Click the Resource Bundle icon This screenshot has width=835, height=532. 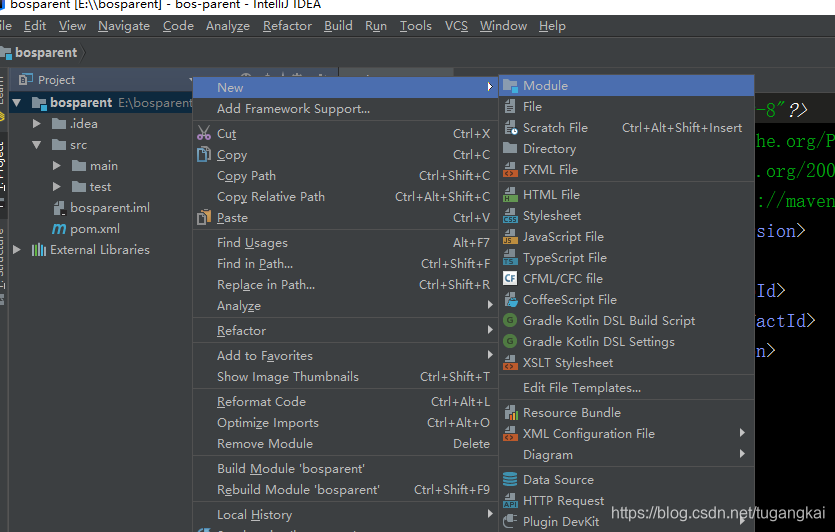510,413
